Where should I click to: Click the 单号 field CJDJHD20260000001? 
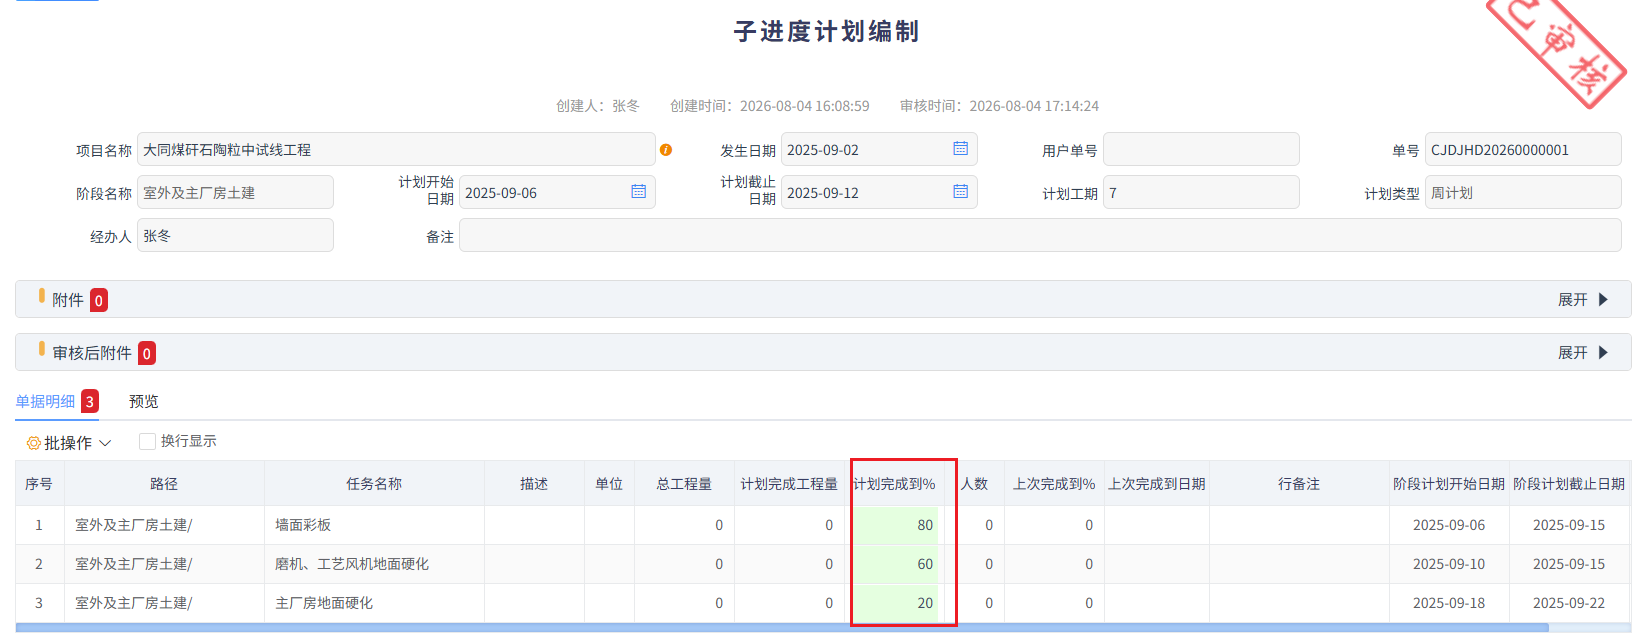coord(1523,150)
